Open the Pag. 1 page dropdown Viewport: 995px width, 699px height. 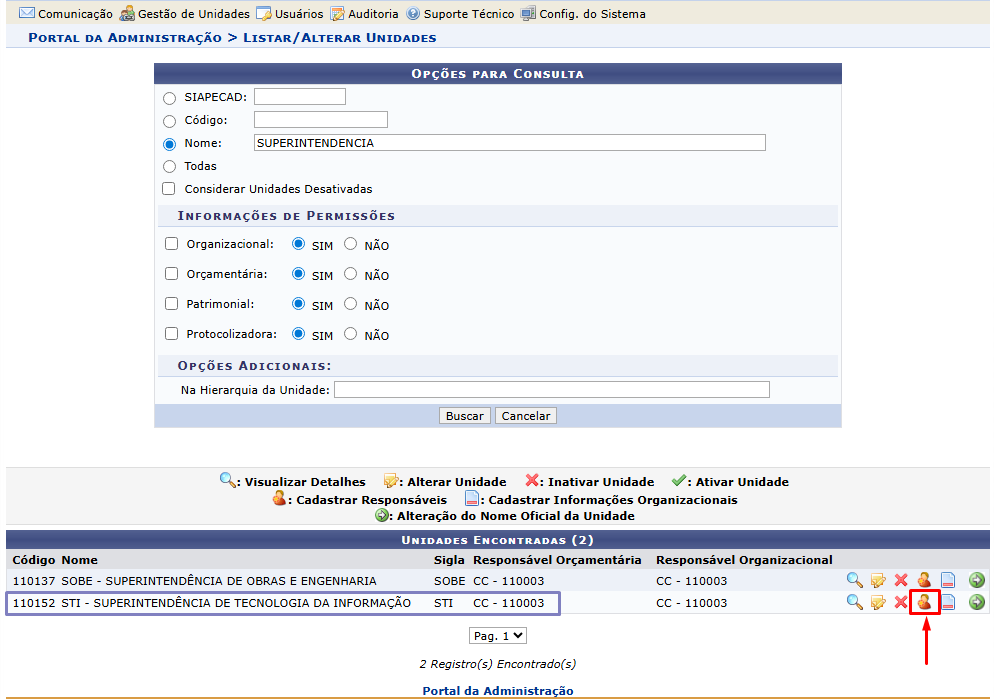[x=498, y=635]
